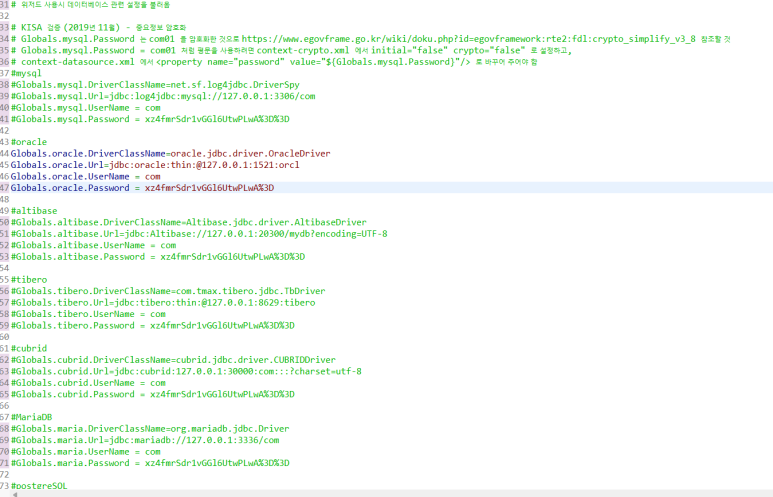Click the Globals.oracle.Password key

point(70,188)
